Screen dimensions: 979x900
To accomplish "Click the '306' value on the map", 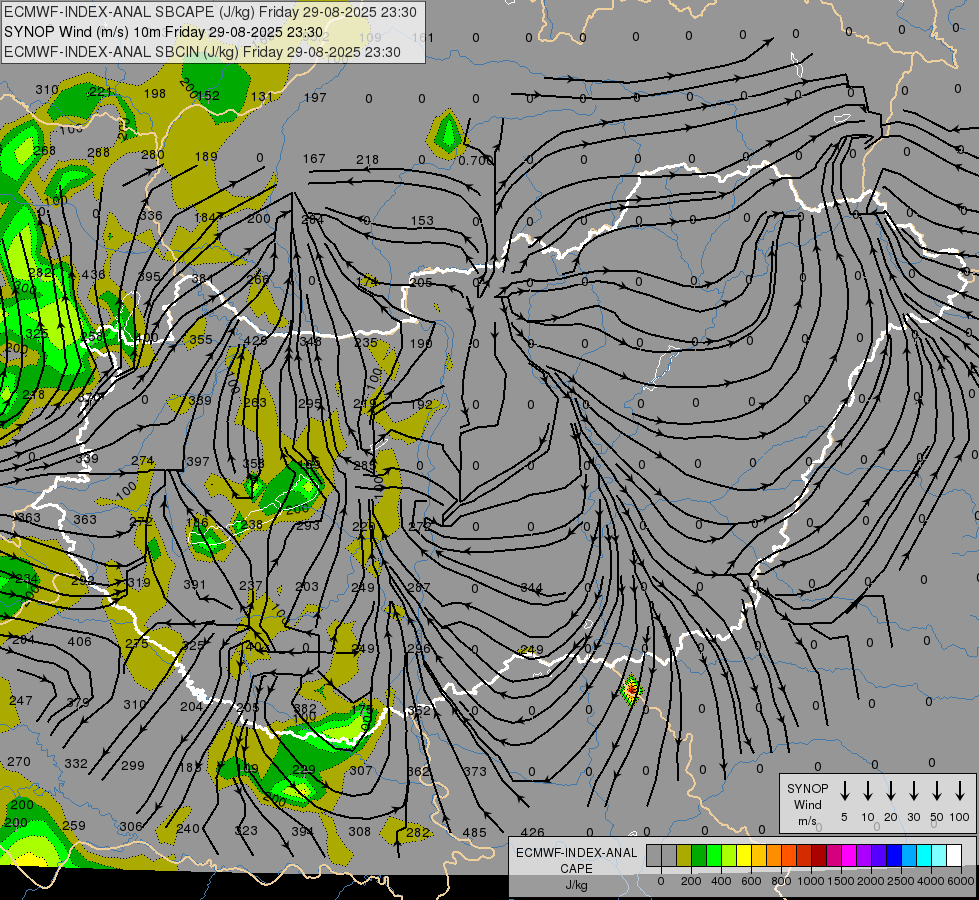I will point(131,826).
